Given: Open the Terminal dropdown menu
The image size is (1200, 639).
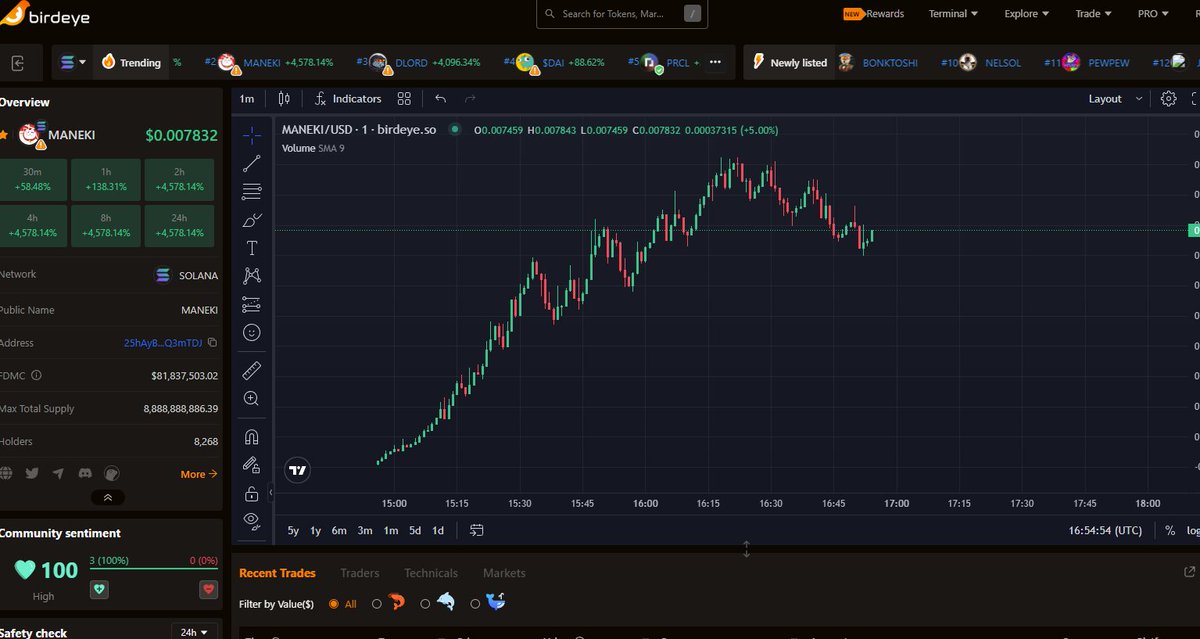Looking at the screenshot, I should click(x=953, y=14).
